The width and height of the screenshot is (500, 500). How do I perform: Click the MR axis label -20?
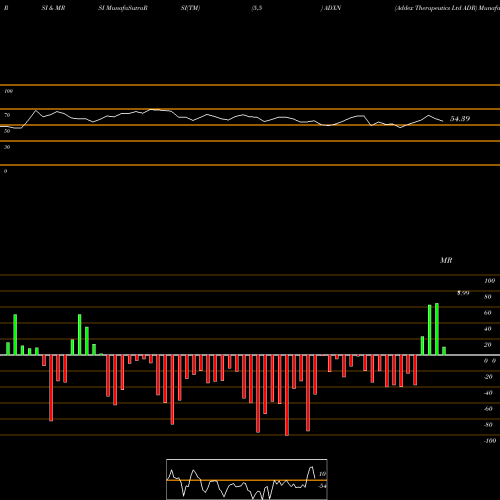point(488,377)
